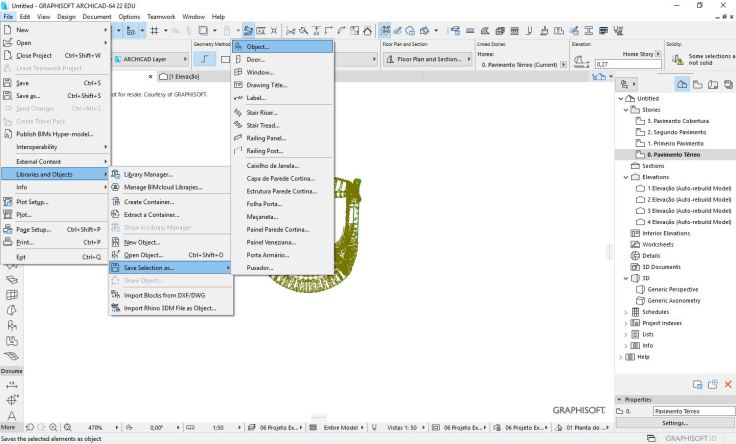The image size is (736, 444).
Task: Select the Text tool in toolbox
Action: pyautogui.click(x=12, y=416)
